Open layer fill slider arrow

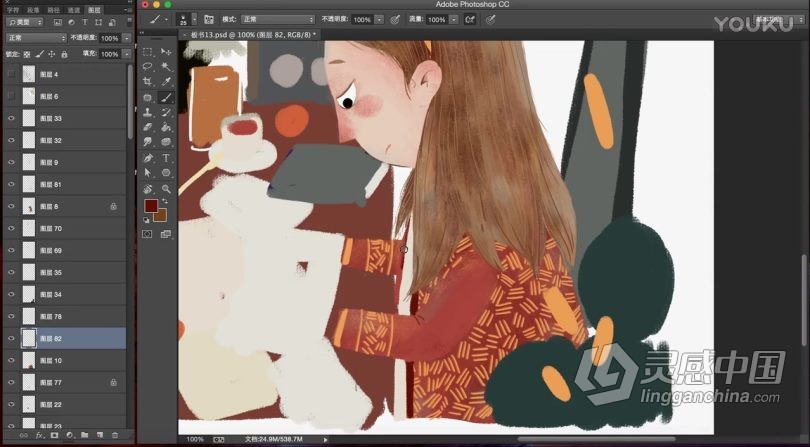click(127, 54)
